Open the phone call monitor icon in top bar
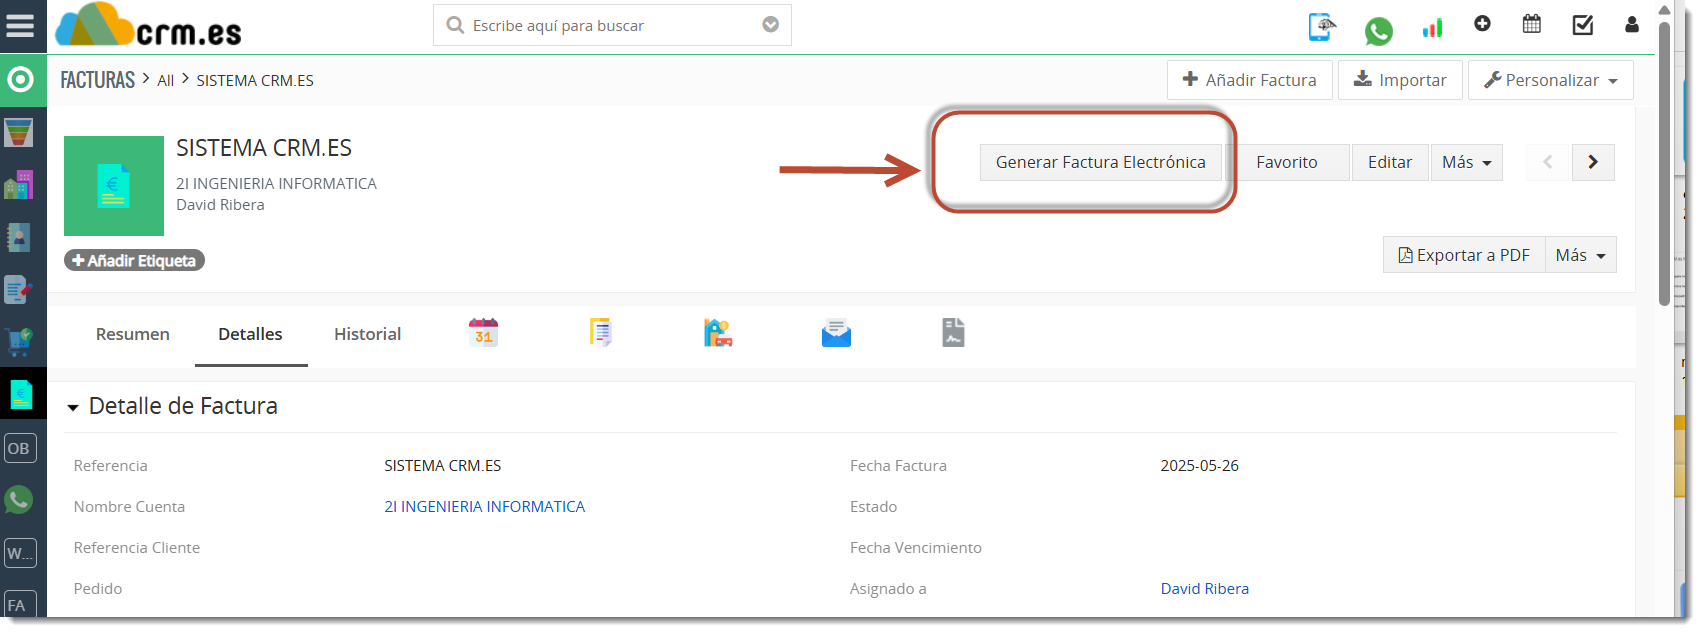Image resolution: width=1700 pixels, height=632 pixels. point(1322,27)
